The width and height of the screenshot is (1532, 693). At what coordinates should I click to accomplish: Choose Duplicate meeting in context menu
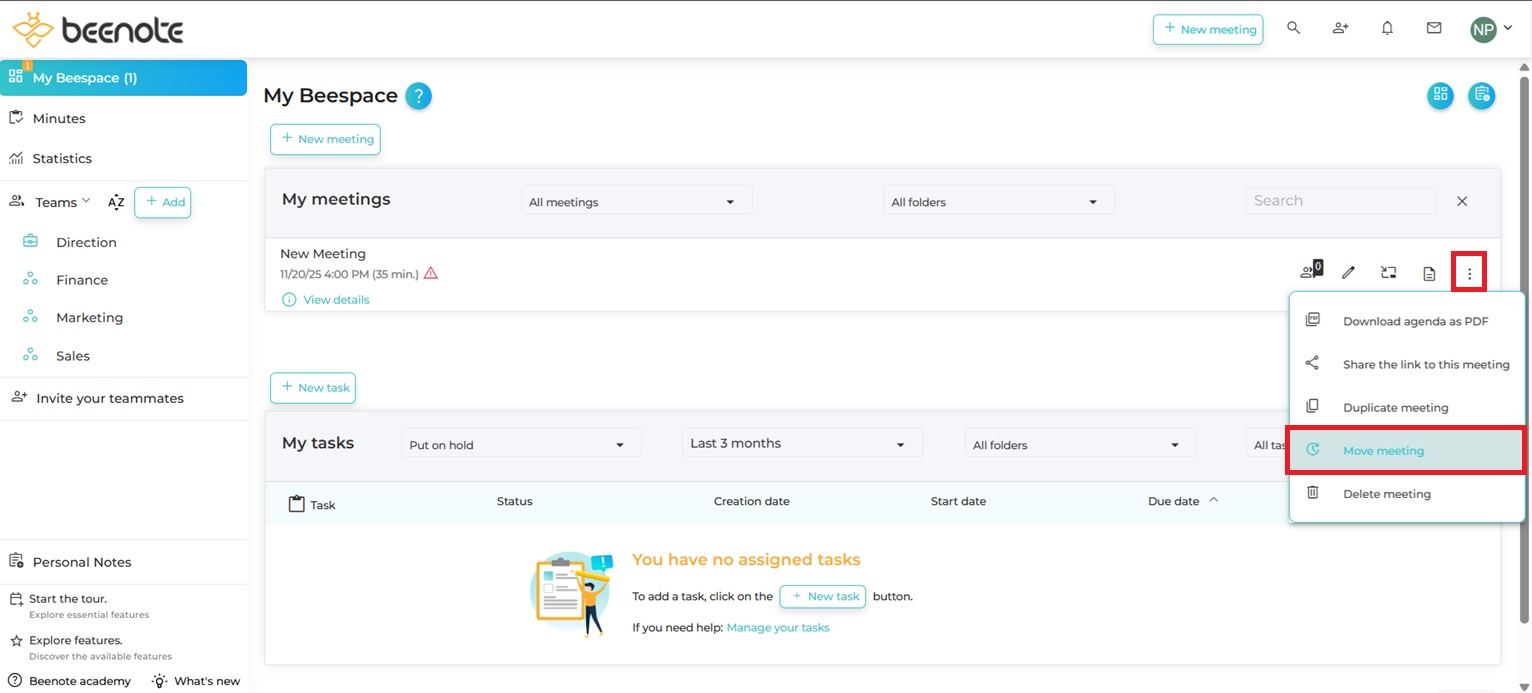coord(1395,408)
